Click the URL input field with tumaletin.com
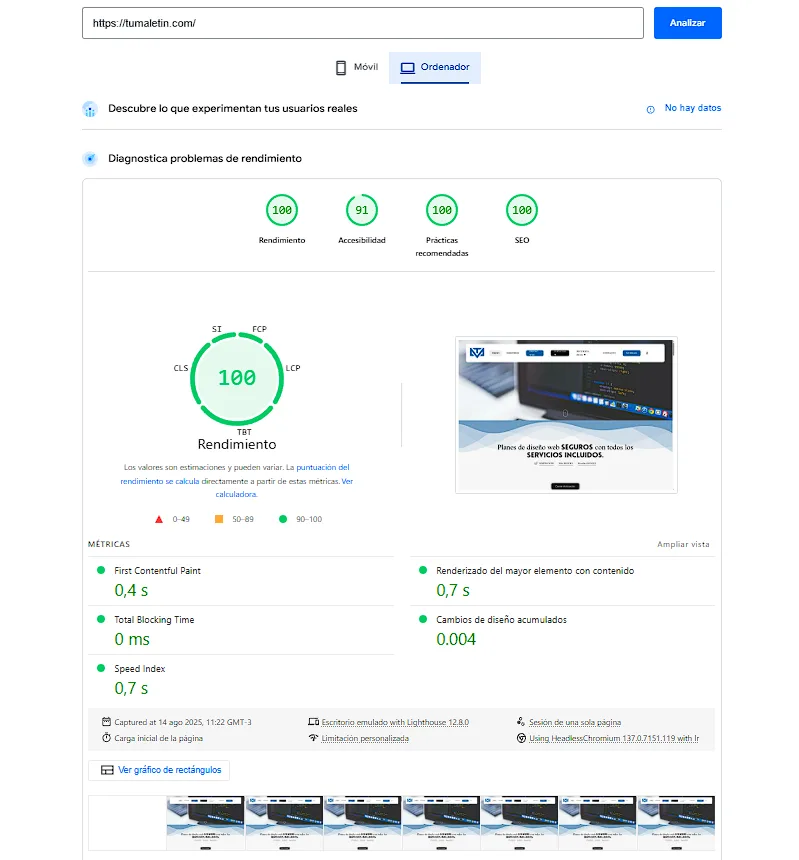Image resolution: width=799 pixels, height=860 pixels. [x=363, y=23]
